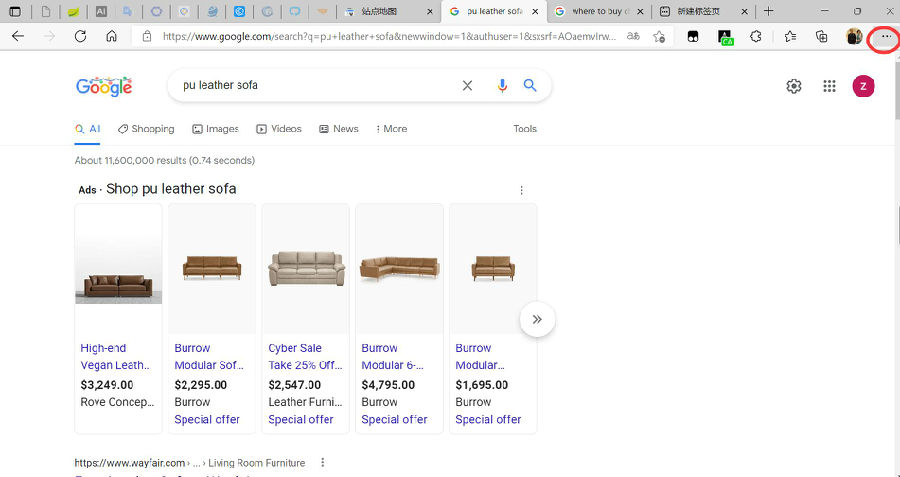Screen dimensions: 900x477
Task: Open the $2,295.00 Burrow sofa image
Action: tap(212, 268)
